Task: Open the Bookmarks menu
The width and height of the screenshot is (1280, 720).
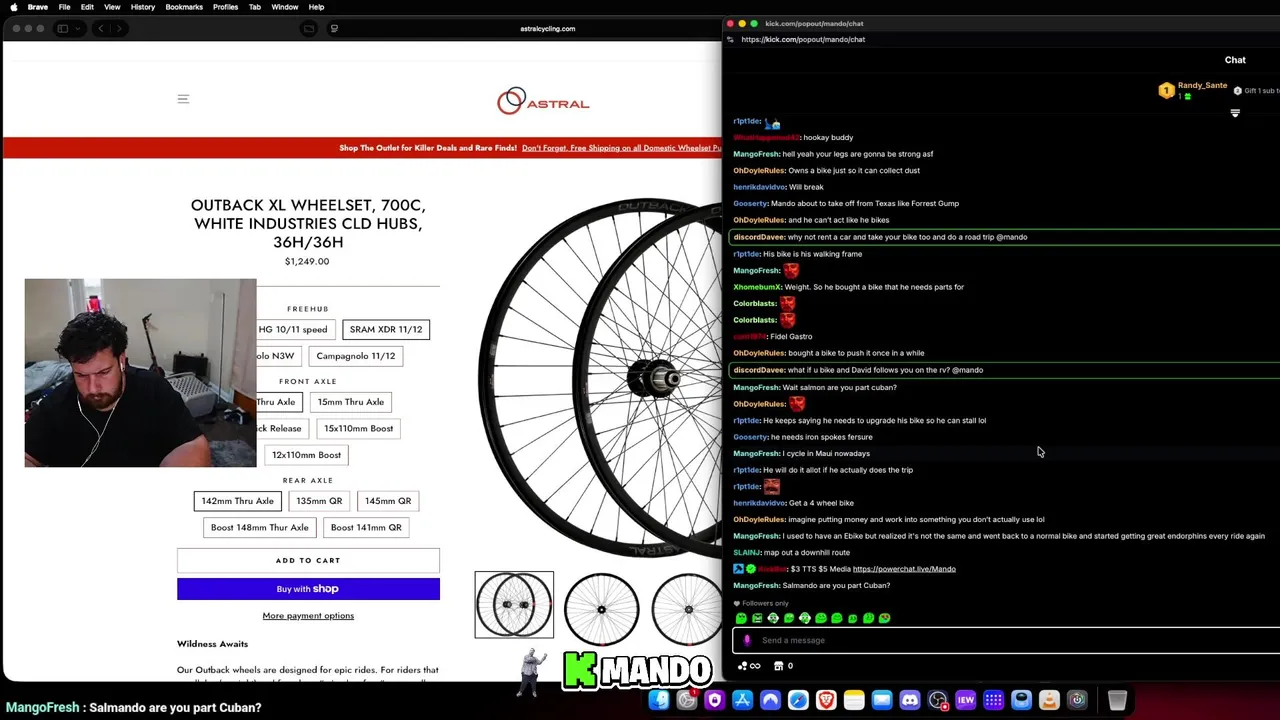Action: click(x=184, y=7)
